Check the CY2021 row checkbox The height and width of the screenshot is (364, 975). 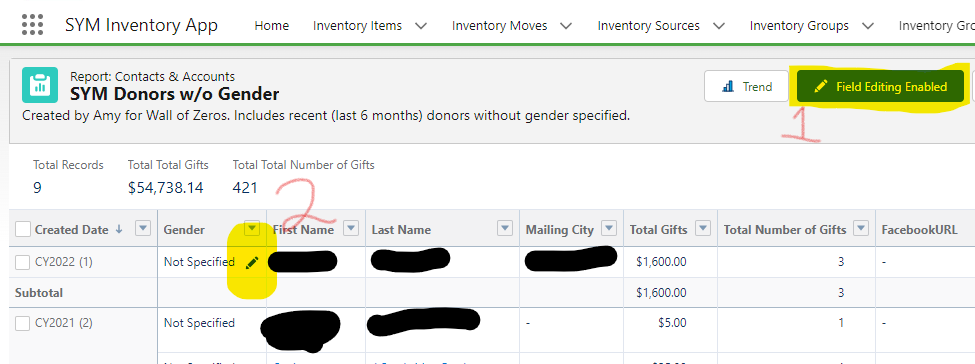coord(22,324)
